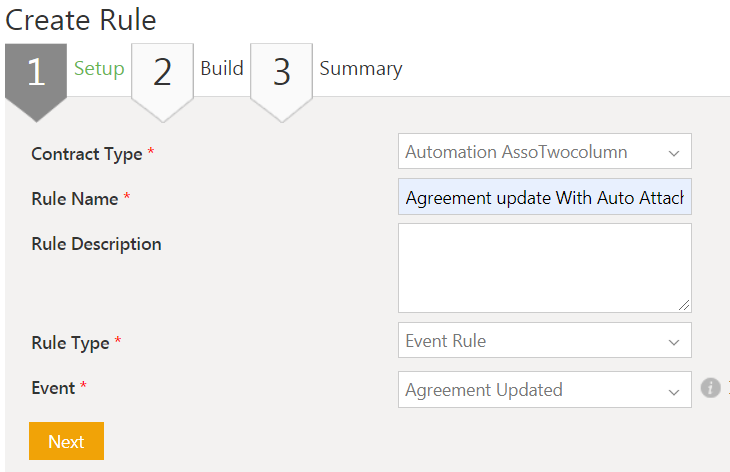This screenshot has width=730, height=472.
Task: Expand the Rule Type dropdown showing Event Rule
Action: (544, 341)
